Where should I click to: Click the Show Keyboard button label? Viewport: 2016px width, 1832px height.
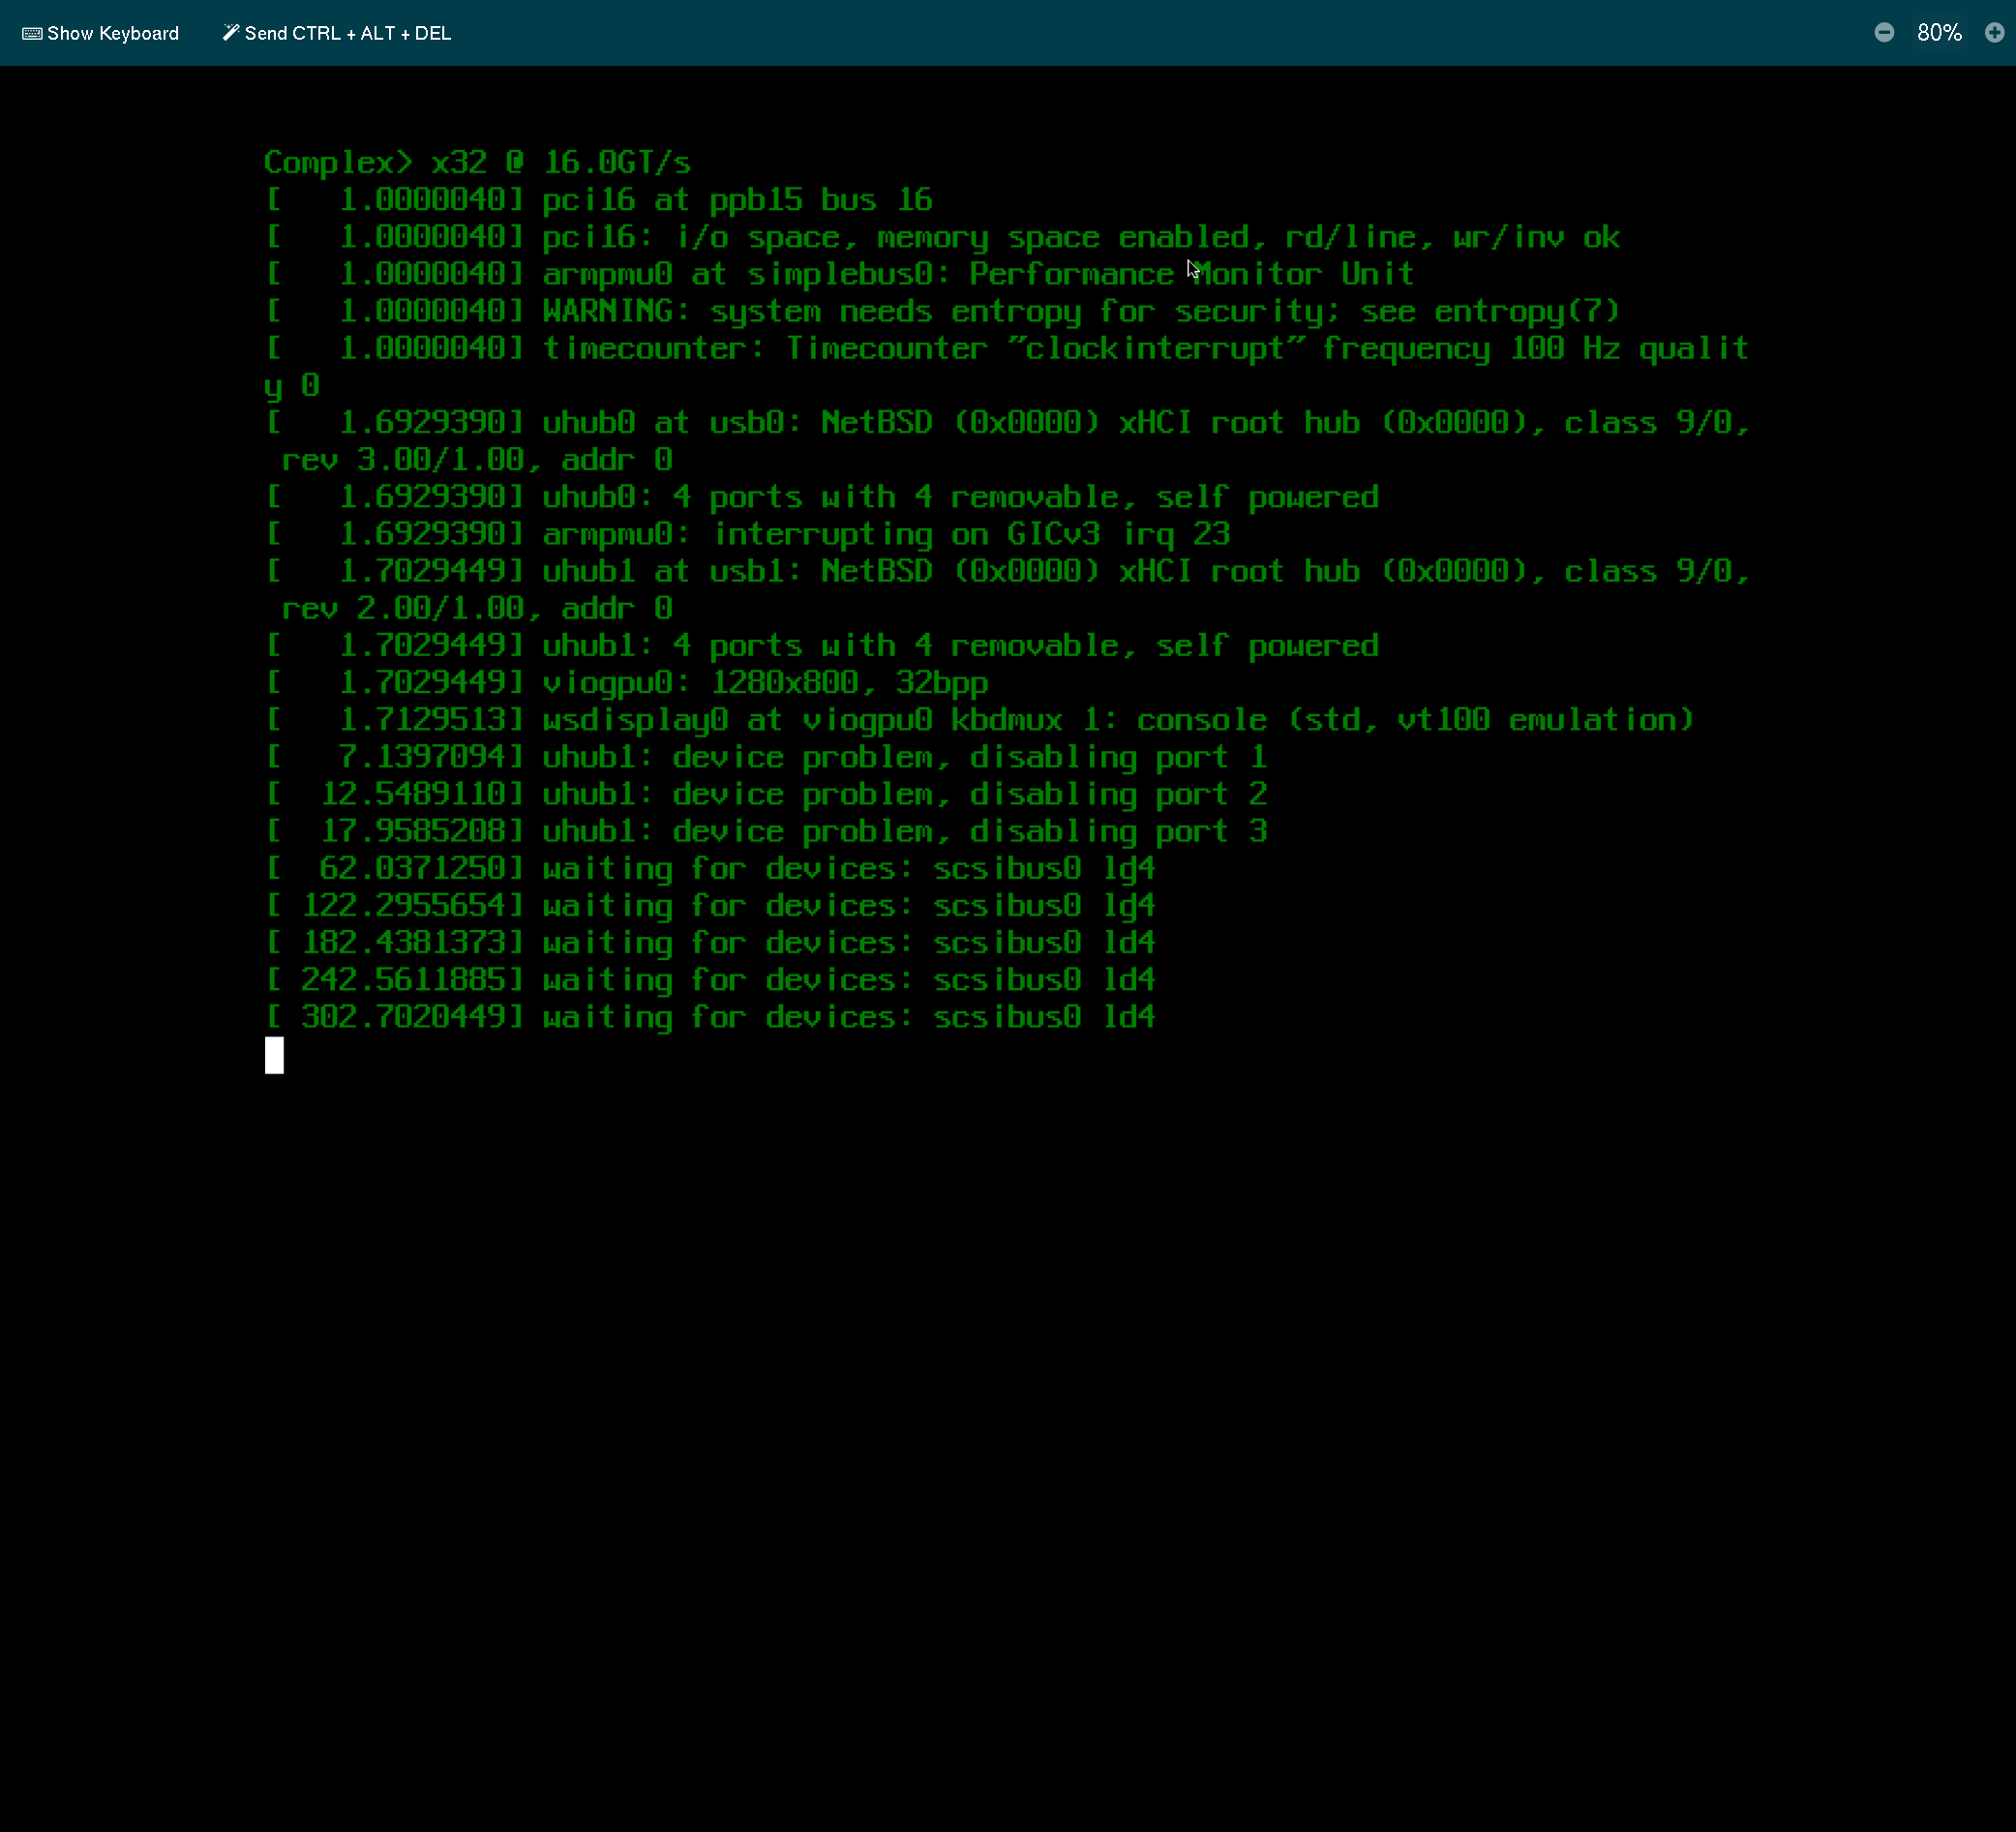click(112, 33)
